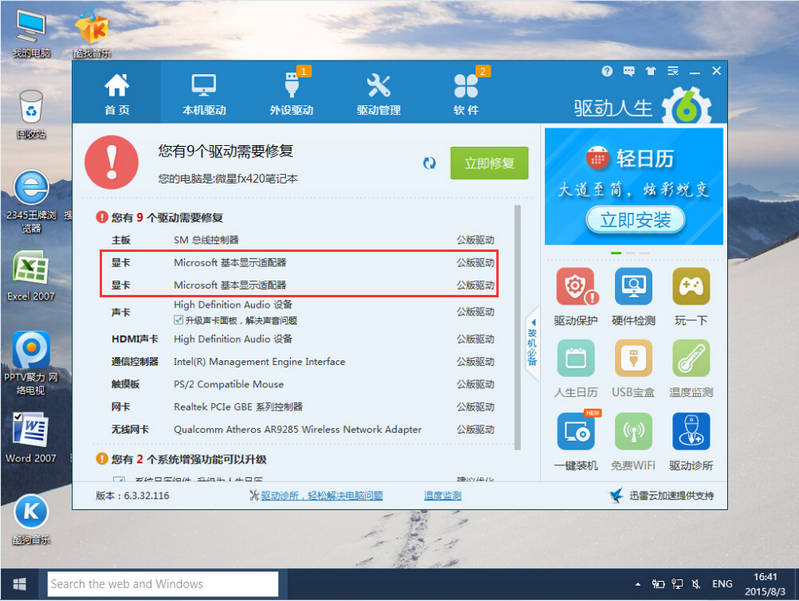This screenshot has height=601, width=799.
Task: Click the 迅雷云加速提供支持 label
Action: pyautogui.click(x=671, y=495)
